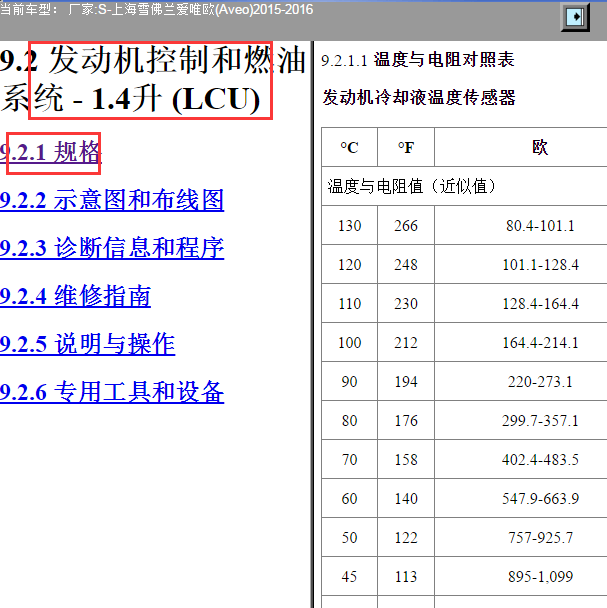Click the cell with value 266
Screen dimensions: 607x608
[406, 226]
